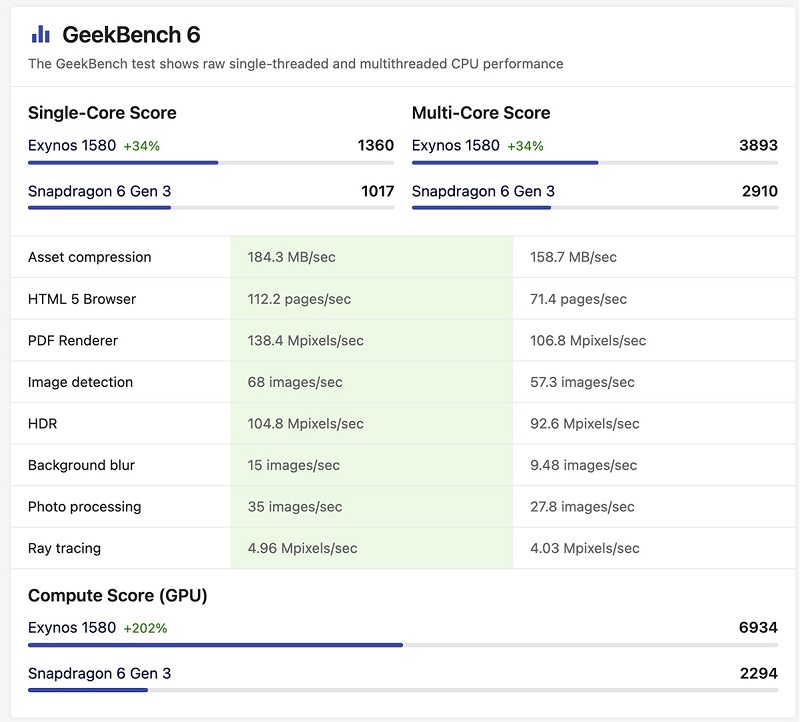This screenshot has height=722, width=800.
Task: Click the +202% badge in Compute Score
Action: coord(145,628)
